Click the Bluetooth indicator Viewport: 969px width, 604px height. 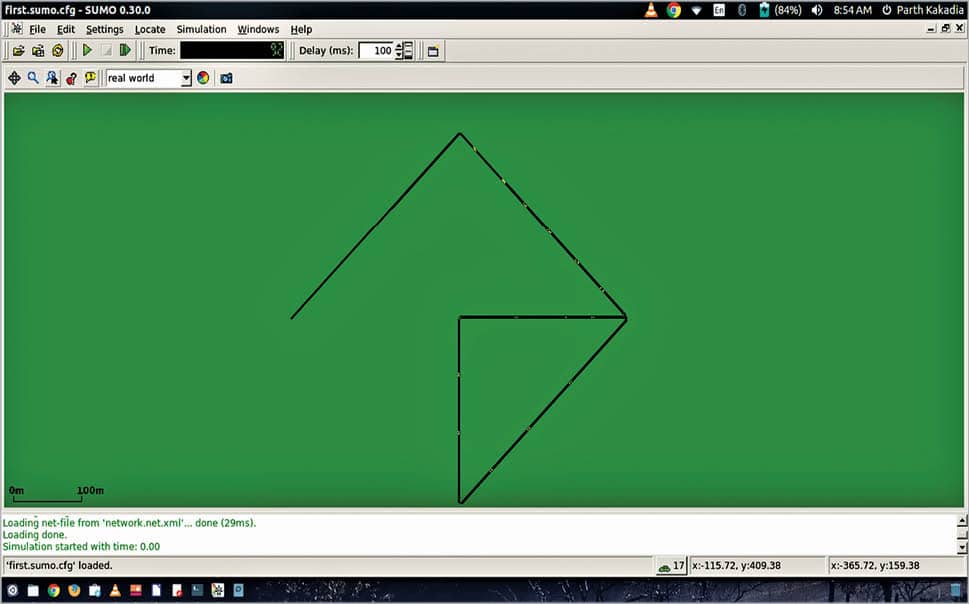tap(742, 10)
